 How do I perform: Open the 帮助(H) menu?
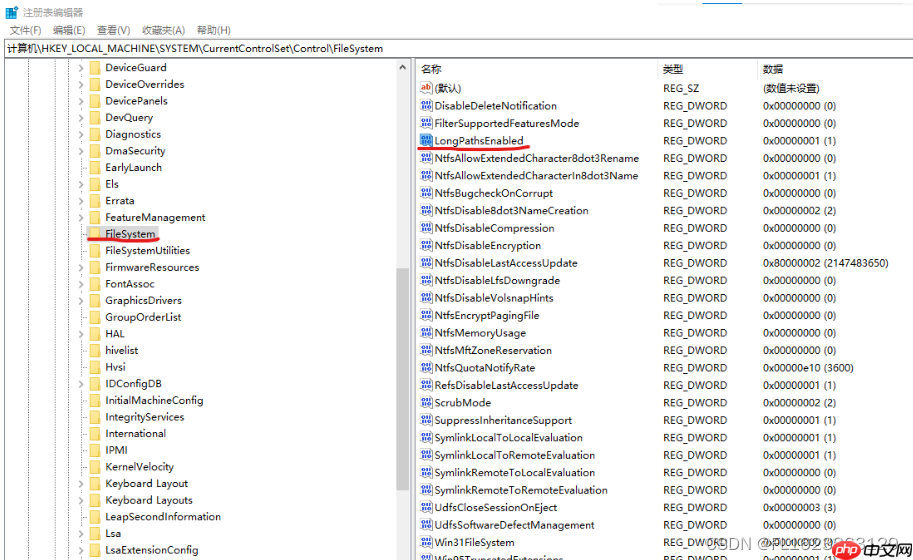[214, 30]
